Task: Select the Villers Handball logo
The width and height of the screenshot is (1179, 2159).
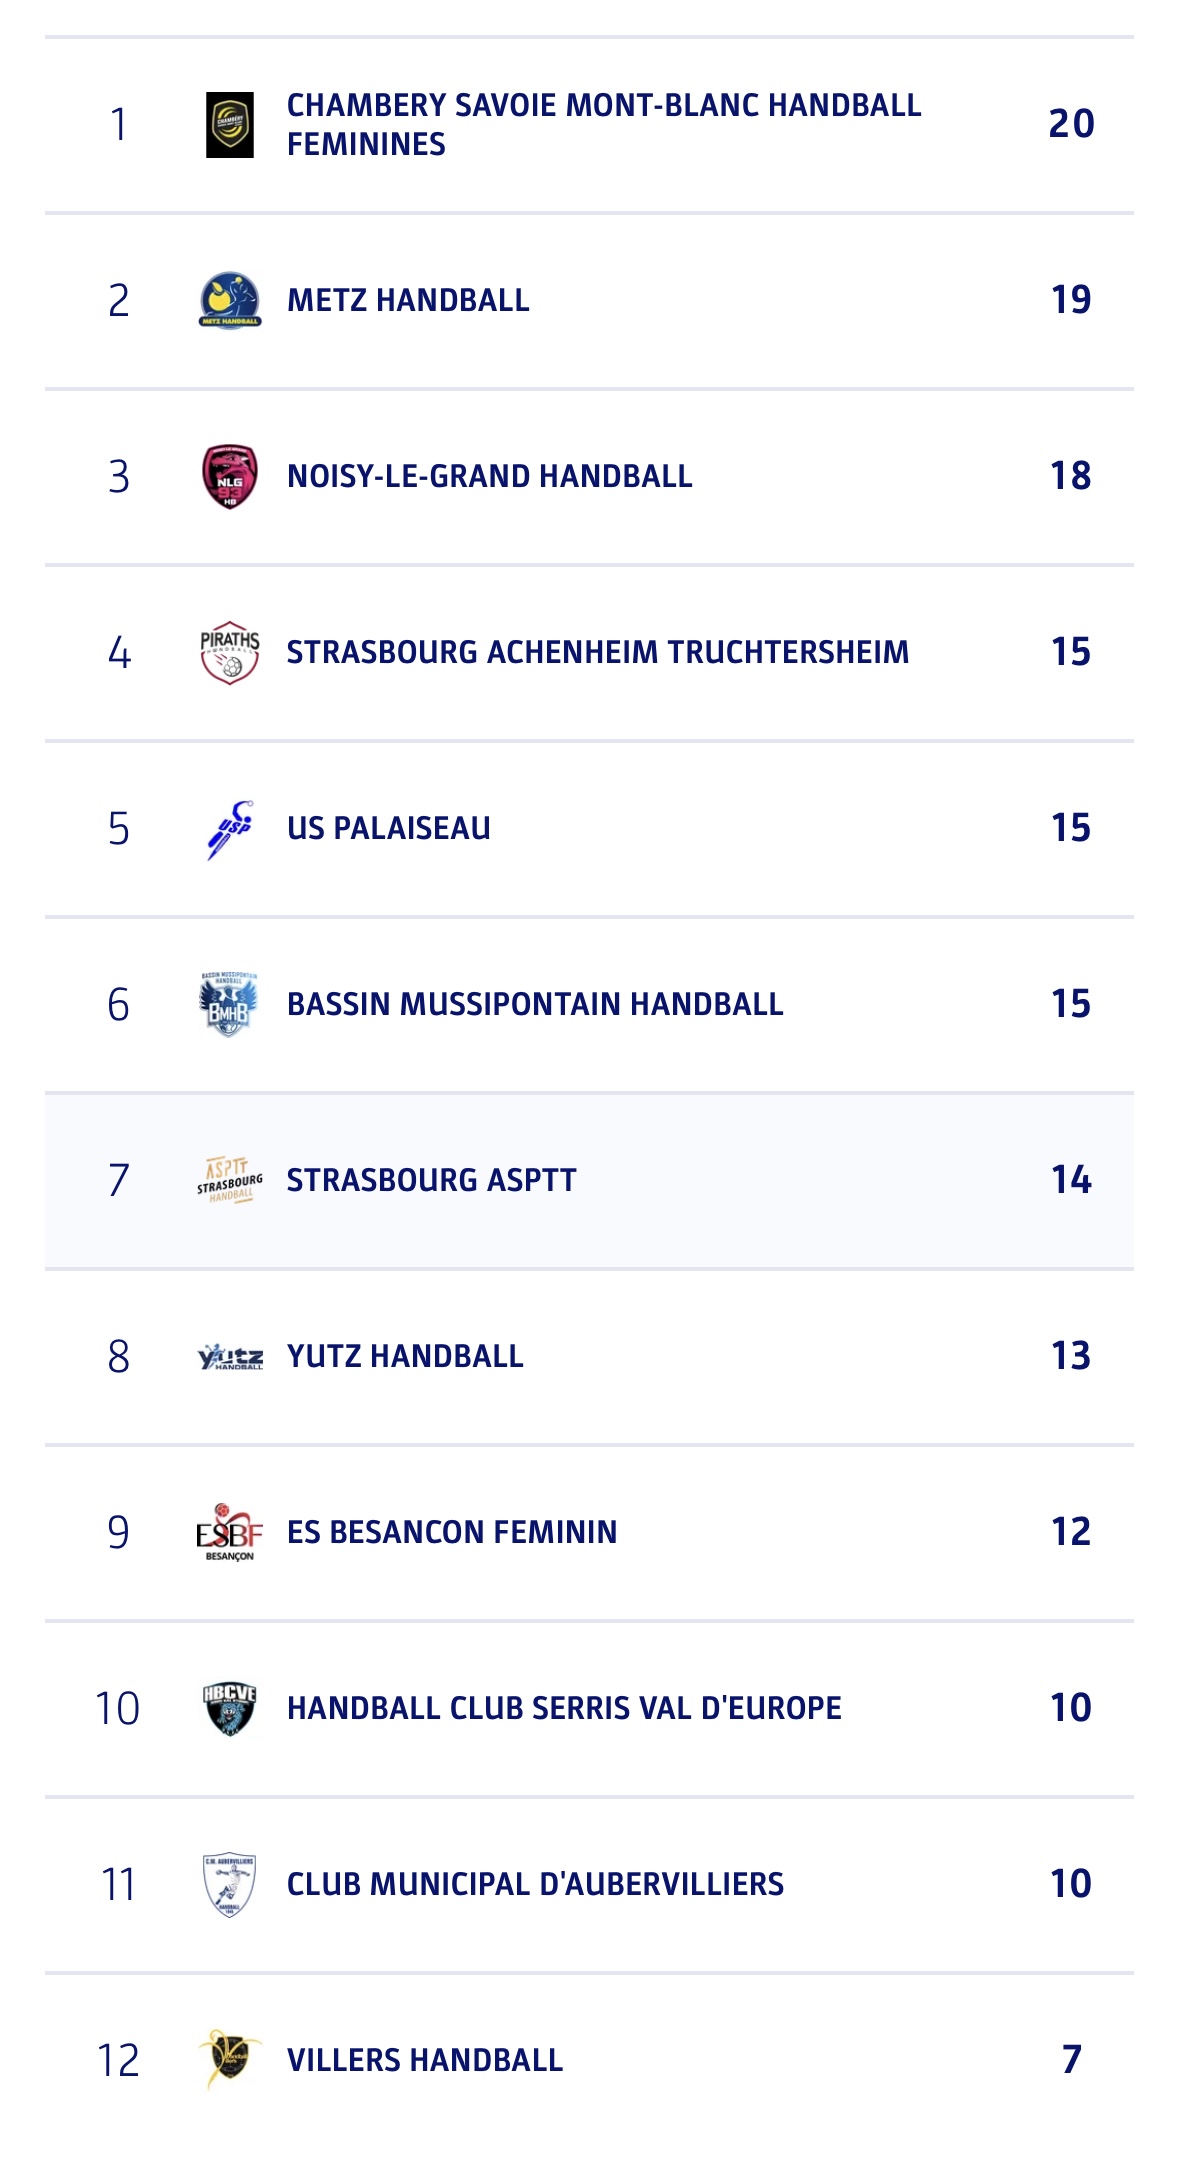Action: [229, 2060]
